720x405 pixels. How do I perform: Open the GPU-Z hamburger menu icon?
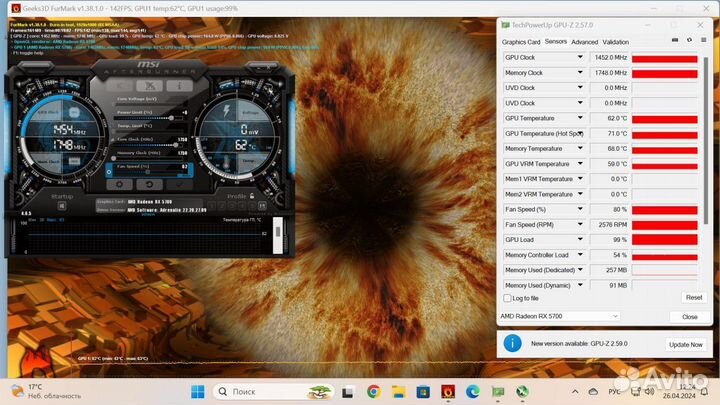(x=703, y=40)
